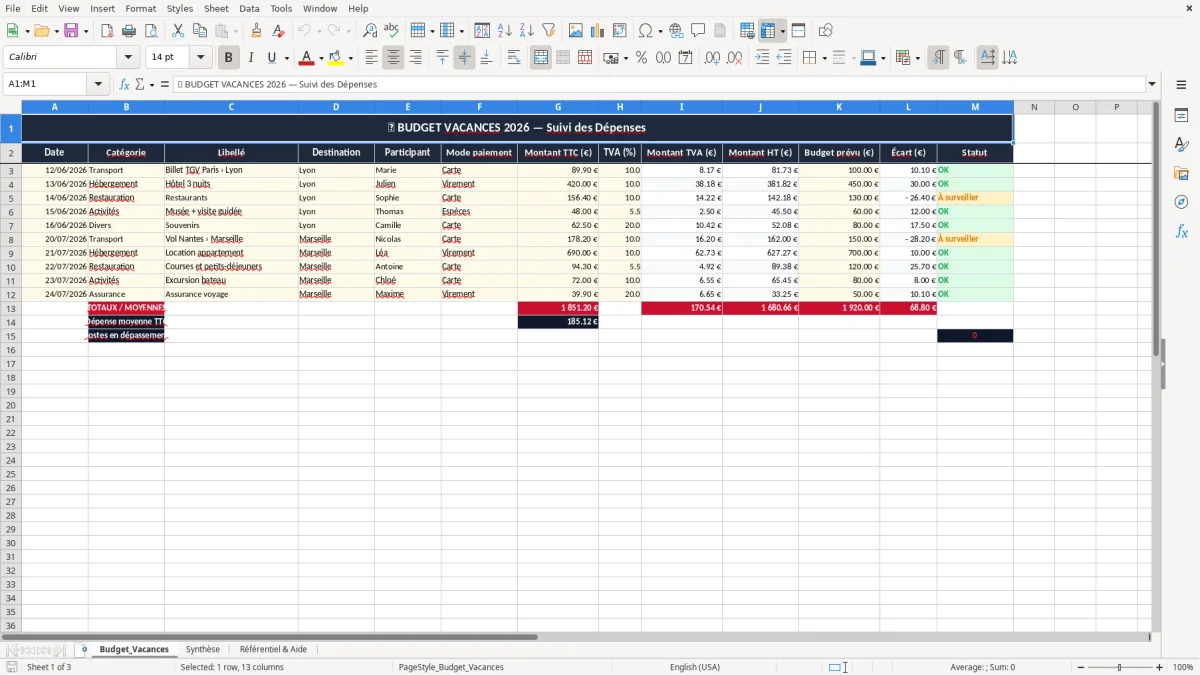Viewport: 1200px width, 675px height.
Task: Run the spelling check
Action: click(392, 31)
